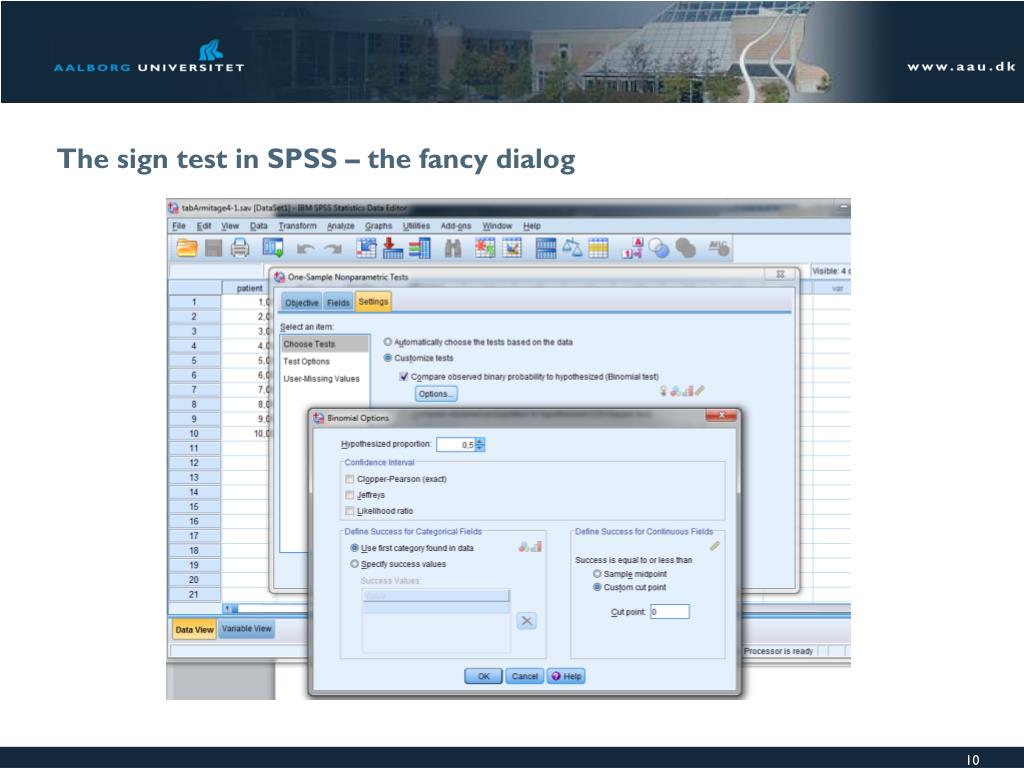This screenshot has height=768, width=1024.
Task: Open data document via folder icon
Action: tap(186, 248)
